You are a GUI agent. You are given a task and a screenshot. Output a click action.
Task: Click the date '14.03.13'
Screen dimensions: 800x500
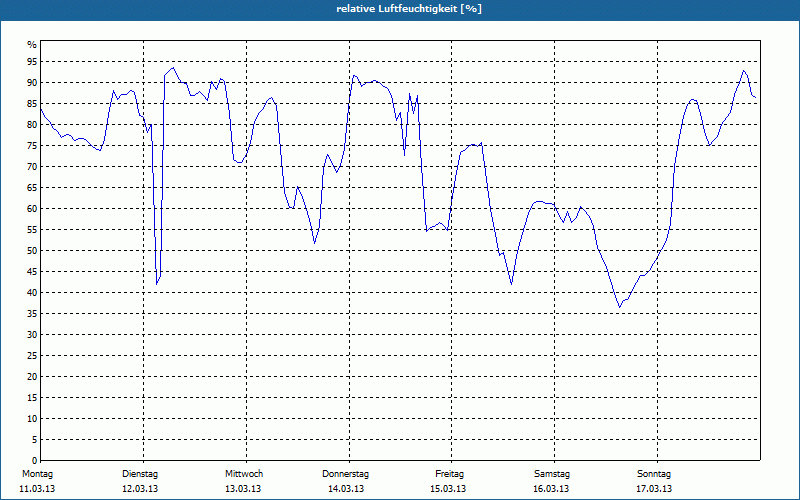pos(346,489)
